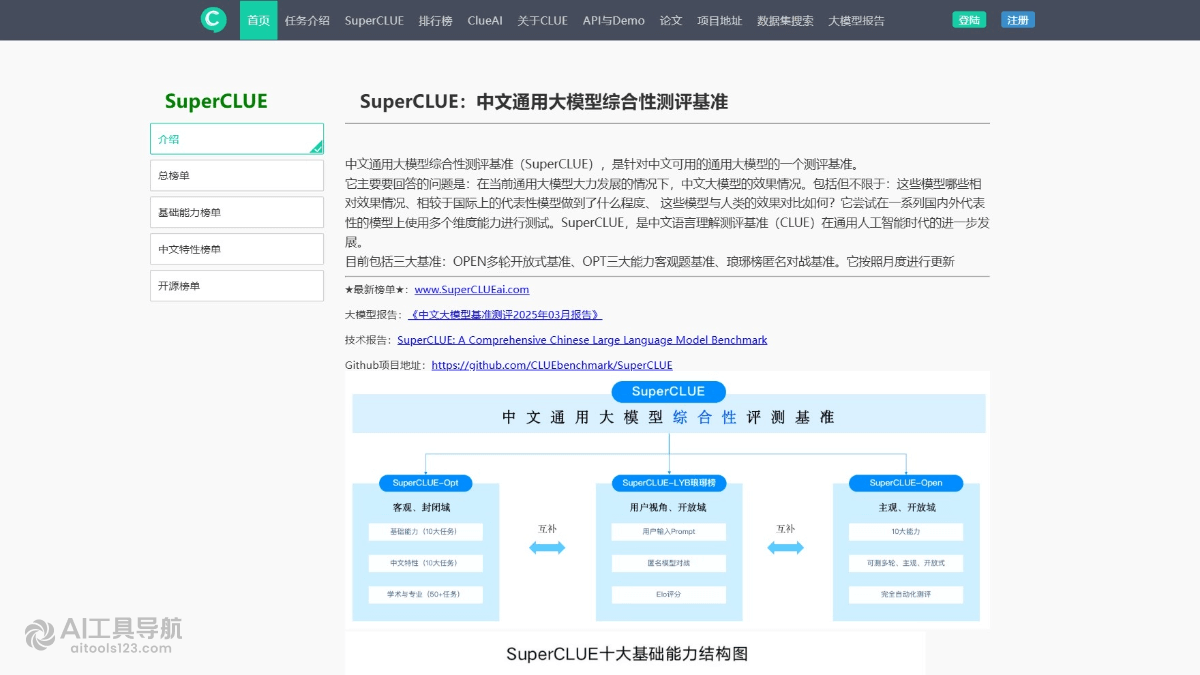Click the Elo评分 box
Screen dimensions: 1200x675
coord(668,594)
